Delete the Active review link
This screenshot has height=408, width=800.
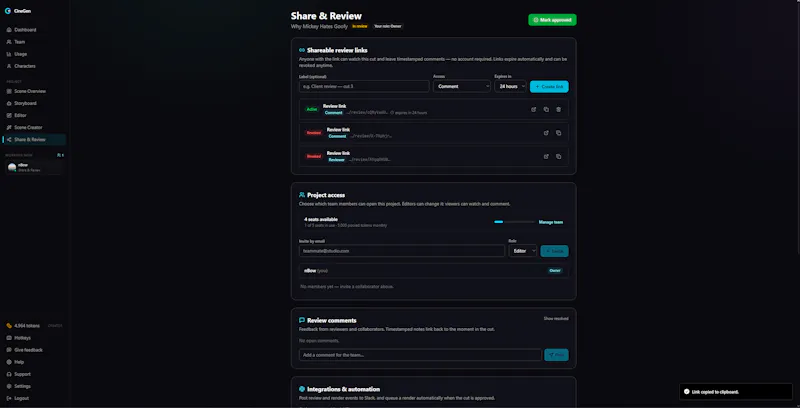558,110
